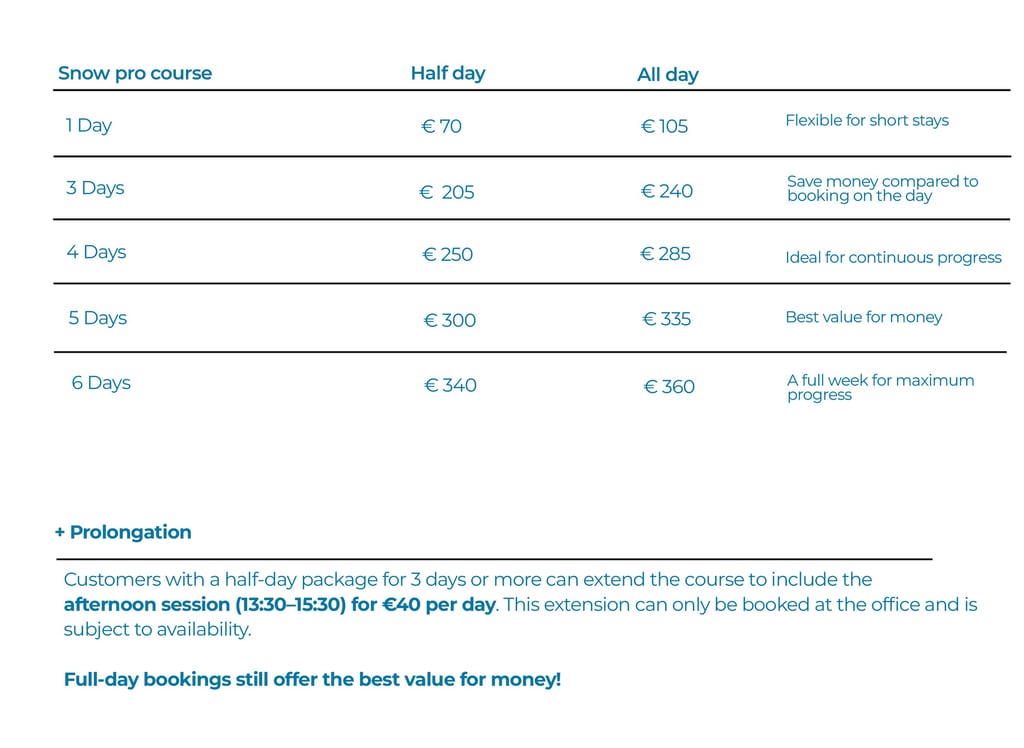Click the € 240 all-day price
1024x748 pixels.
click(666, 191)
